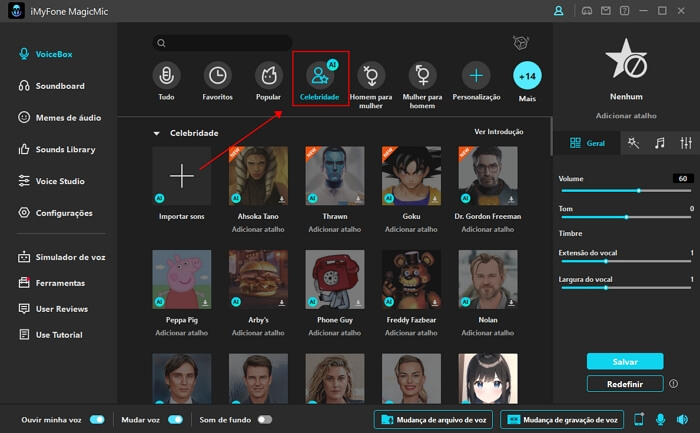Open info icon beside Redefinir
700x433 pixels.
coord(673,383)
